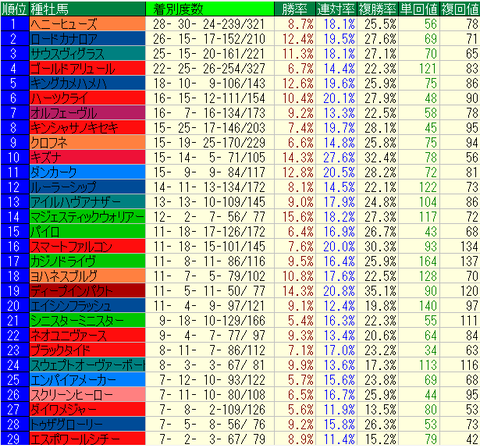Select the stallion ダンカーク

coord(87,172)
